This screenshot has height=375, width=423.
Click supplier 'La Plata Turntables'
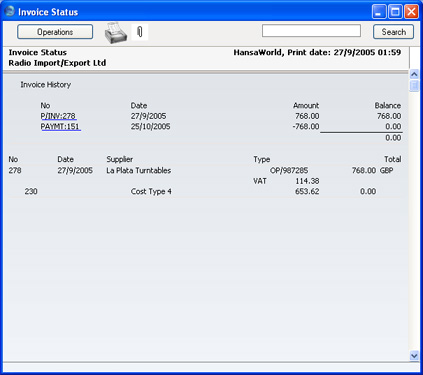(139, 170)
